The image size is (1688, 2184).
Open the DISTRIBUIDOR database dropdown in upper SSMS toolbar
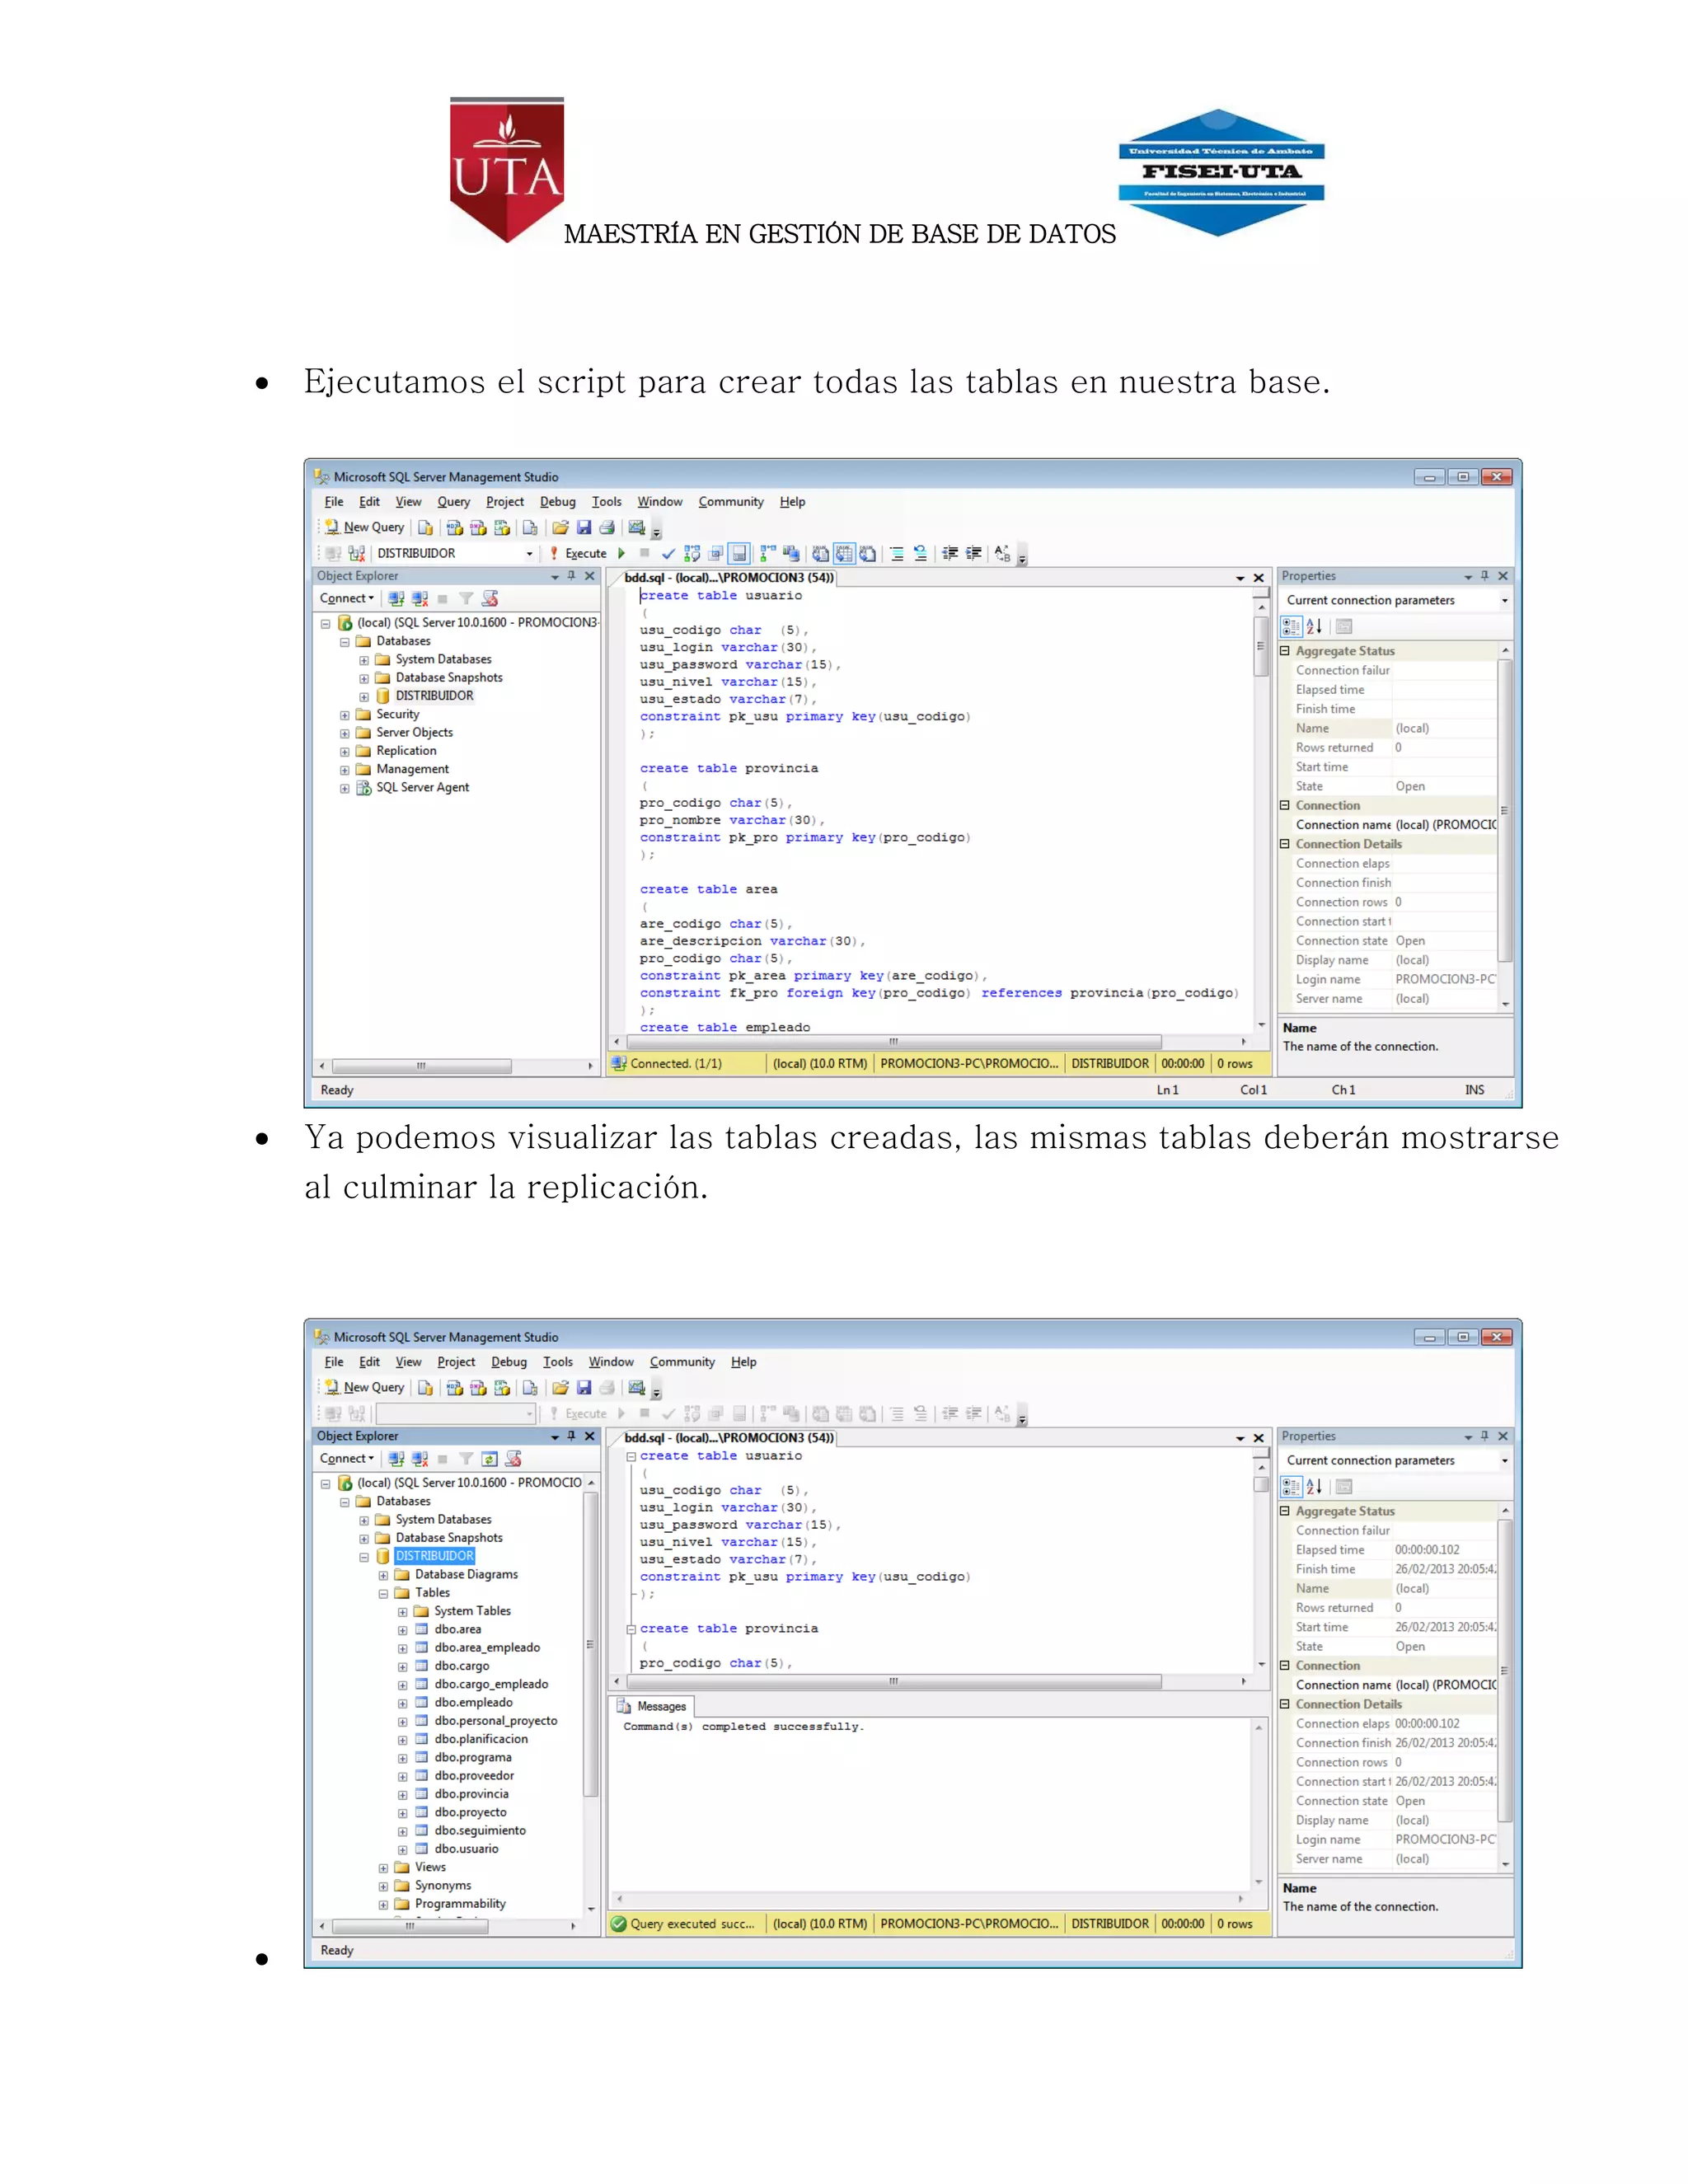coord(530,553)
